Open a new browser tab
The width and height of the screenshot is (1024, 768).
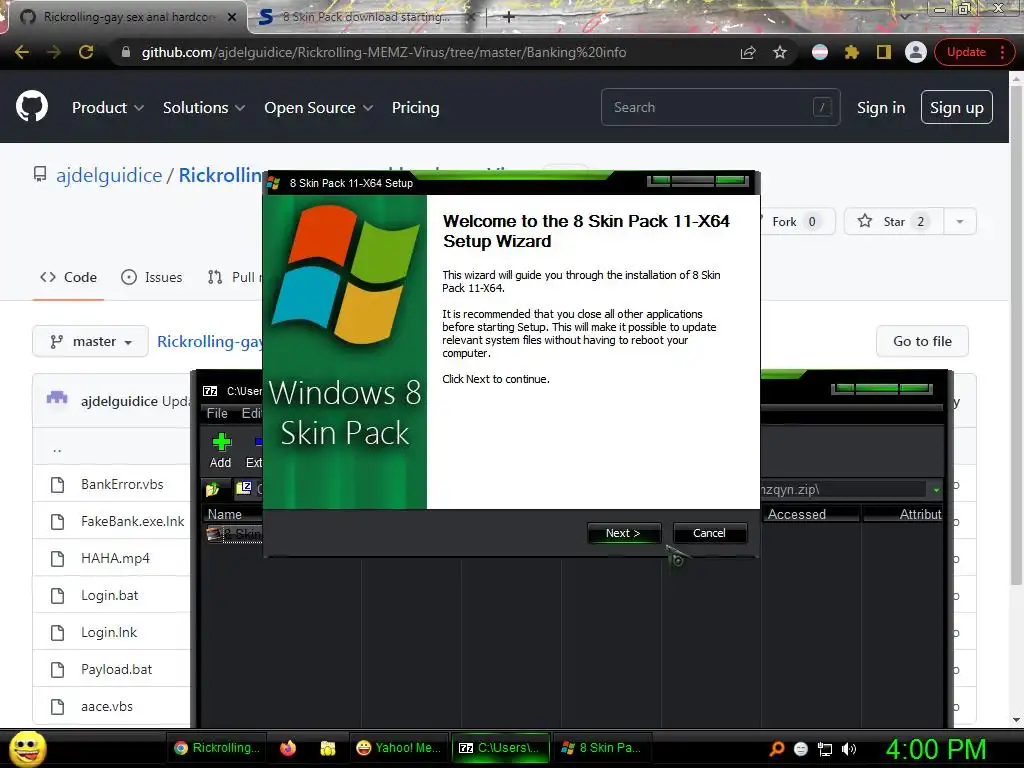(x=509, y=17)
